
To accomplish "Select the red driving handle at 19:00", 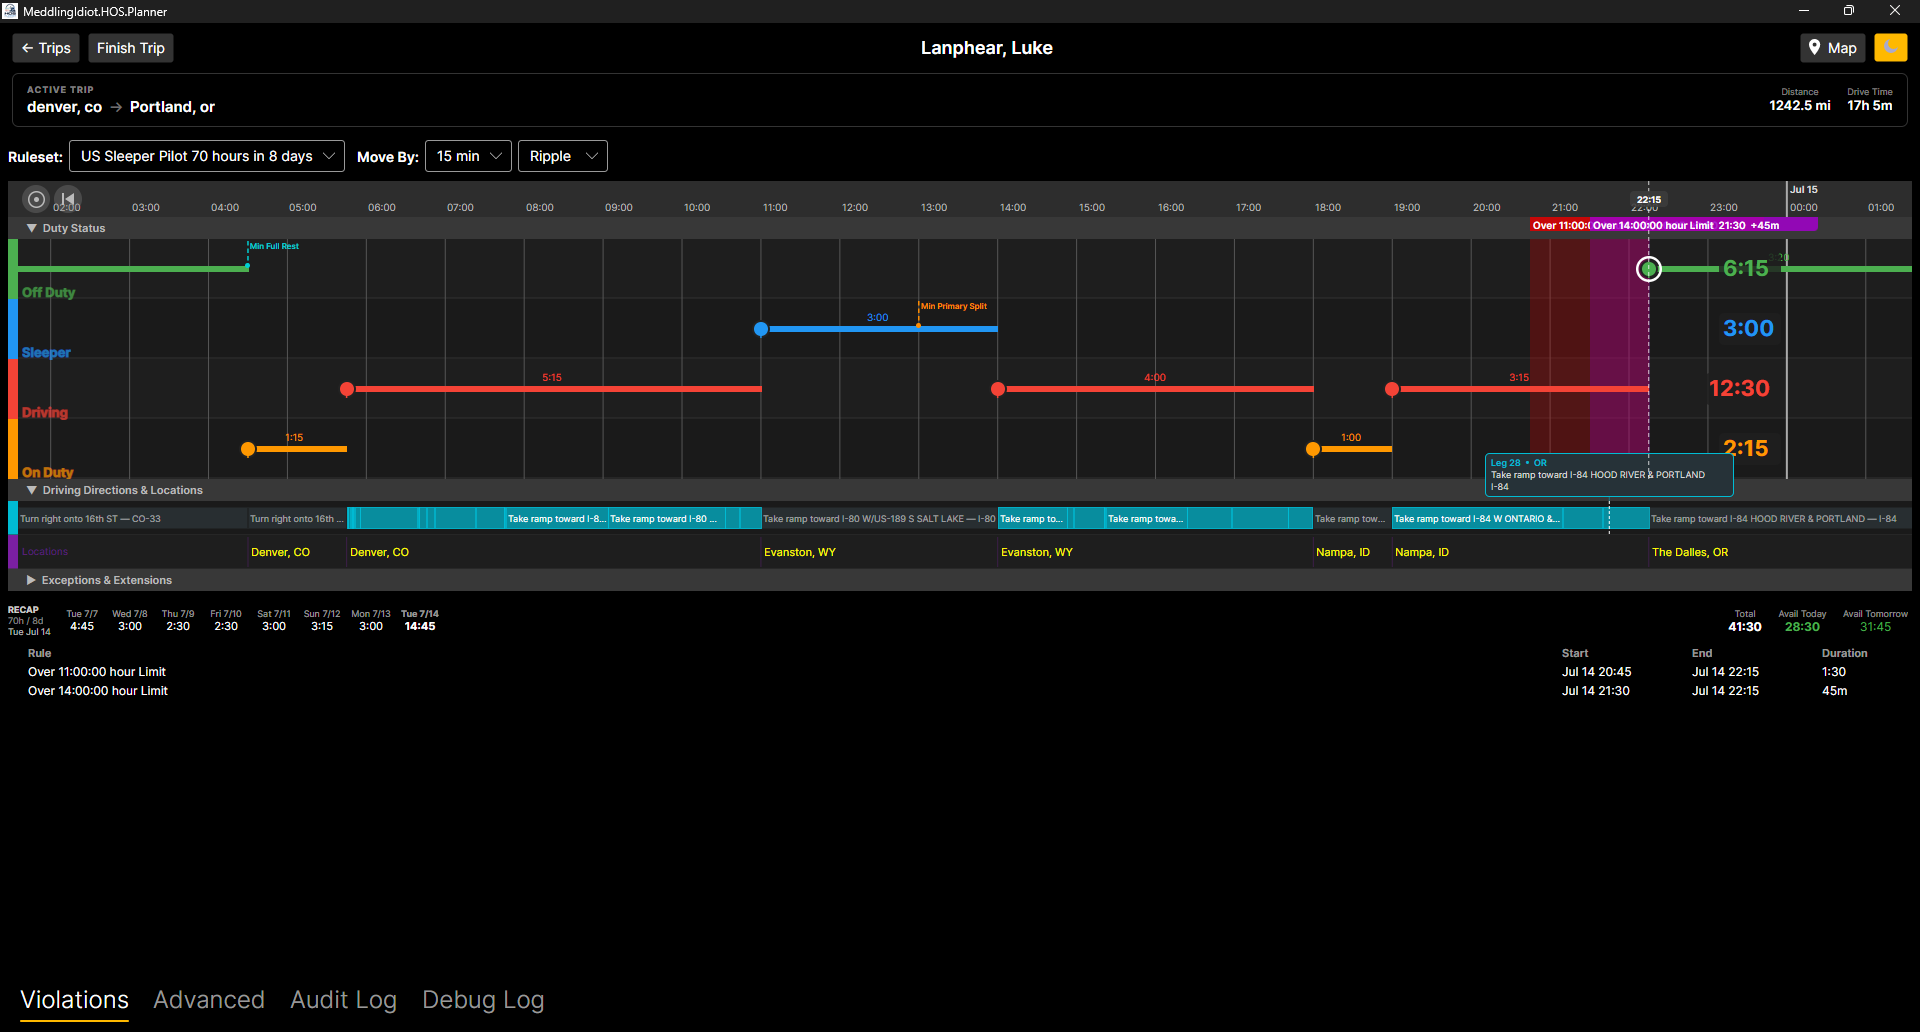I will point(1392,389).
